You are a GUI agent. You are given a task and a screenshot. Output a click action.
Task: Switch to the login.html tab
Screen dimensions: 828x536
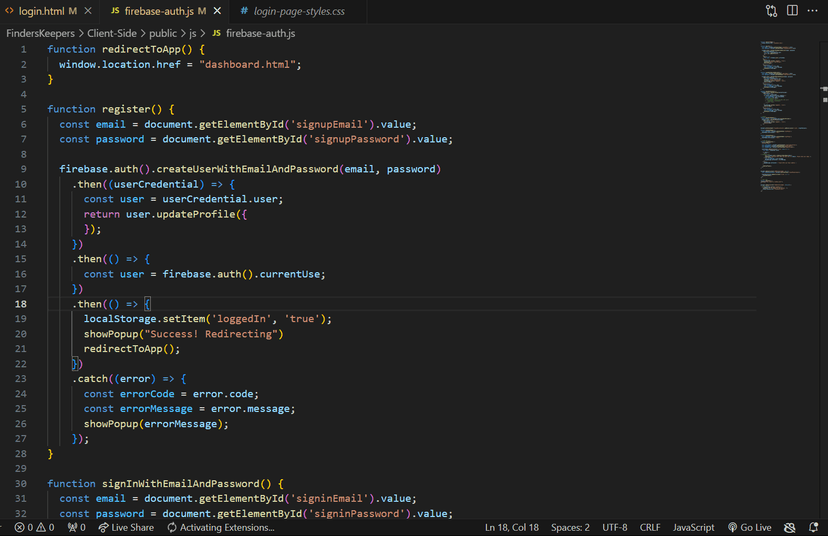point(42,11)
